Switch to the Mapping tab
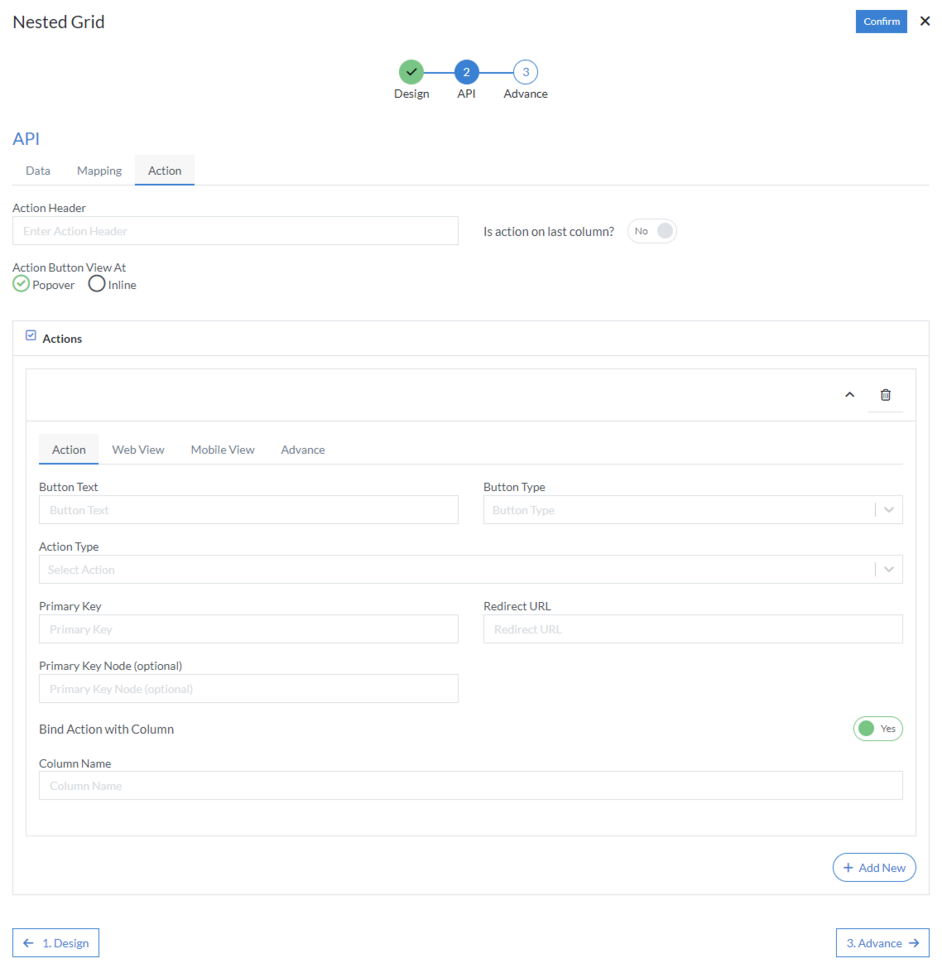This screenshot has width=942, height=968. tap(99, 171)
